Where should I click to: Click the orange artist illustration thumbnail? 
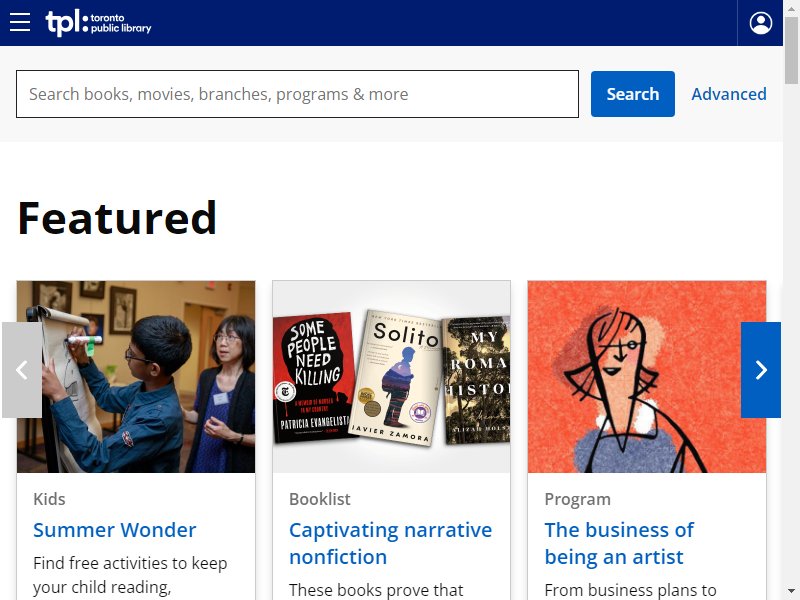tap(647, 377)
